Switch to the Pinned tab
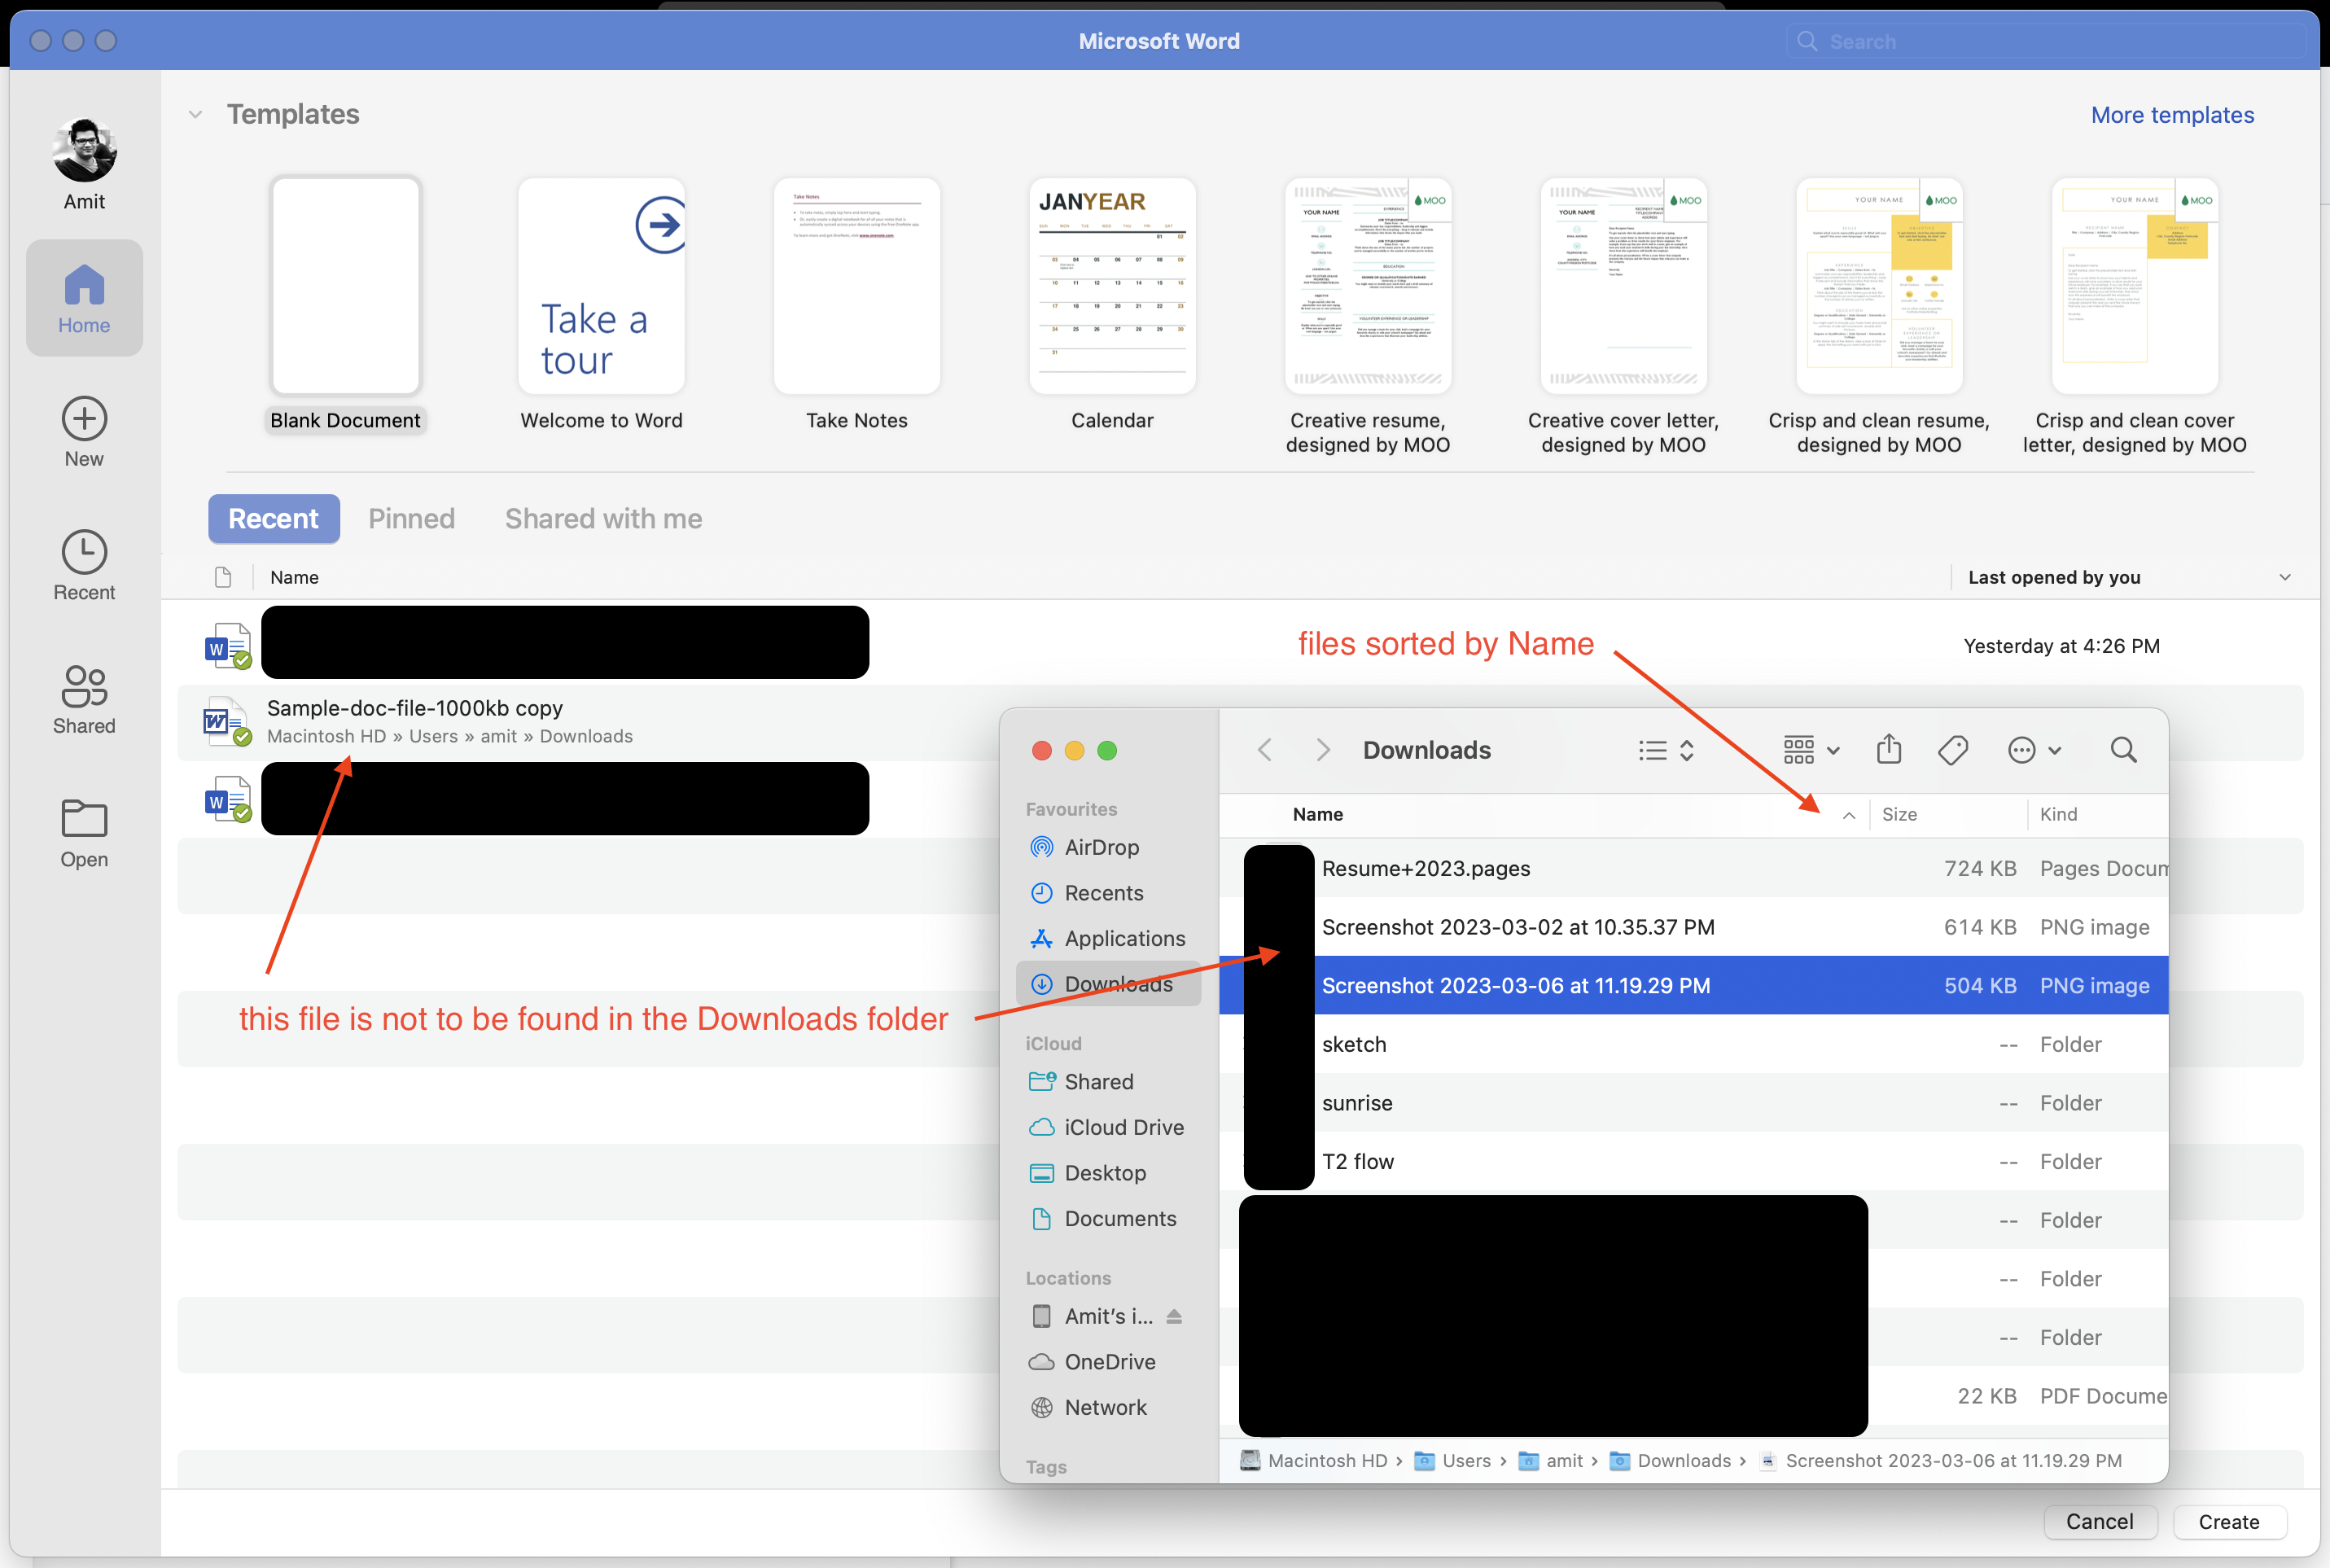The width and height of the screenshot is (2330, 1568). pyautogui.click(x=411, y=519)
